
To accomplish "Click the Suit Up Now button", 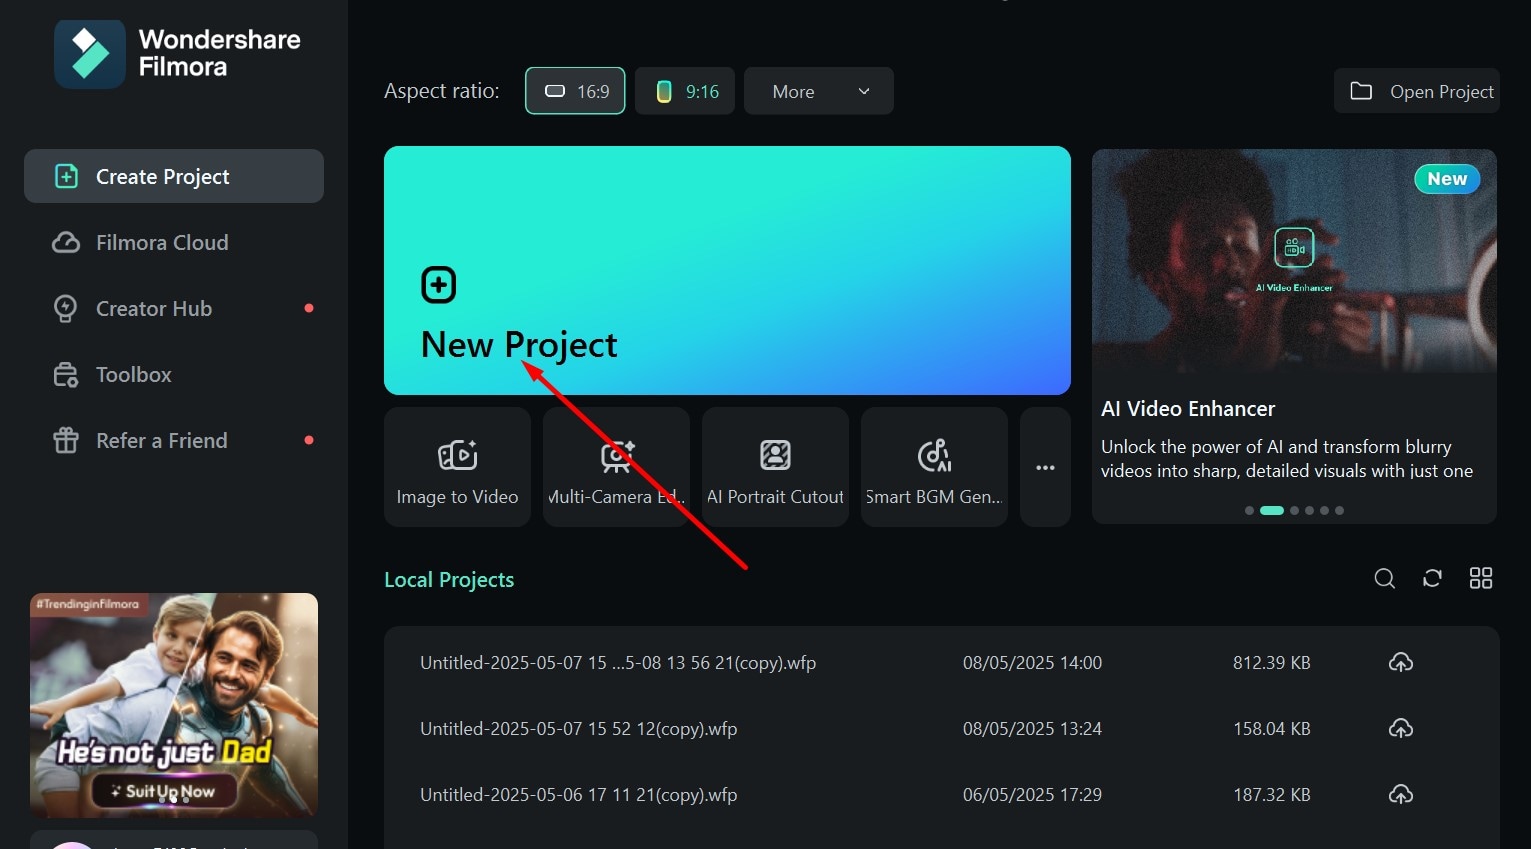I will [x=166, y=791].
